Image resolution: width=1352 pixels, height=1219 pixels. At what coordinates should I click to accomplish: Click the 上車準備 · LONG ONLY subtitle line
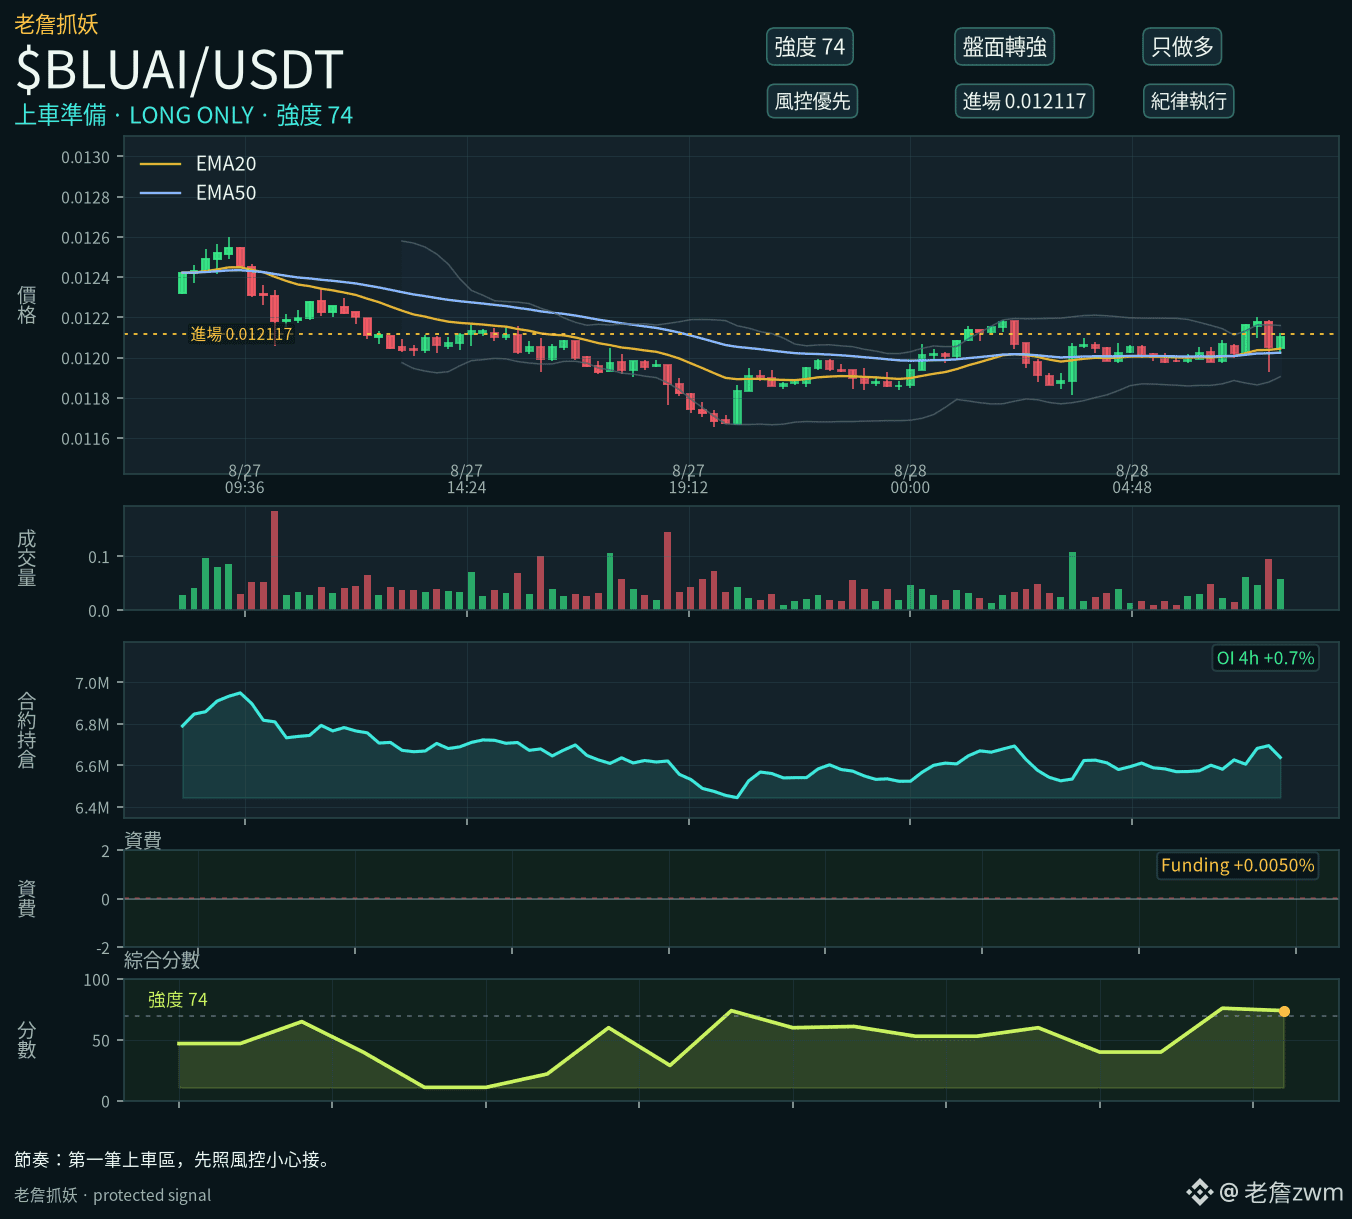tap(184, 115)
